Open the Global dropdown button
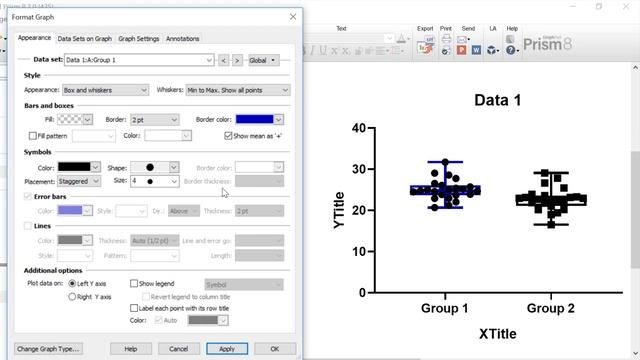This screenshot has height=360, width=640. tap(264, 60)
